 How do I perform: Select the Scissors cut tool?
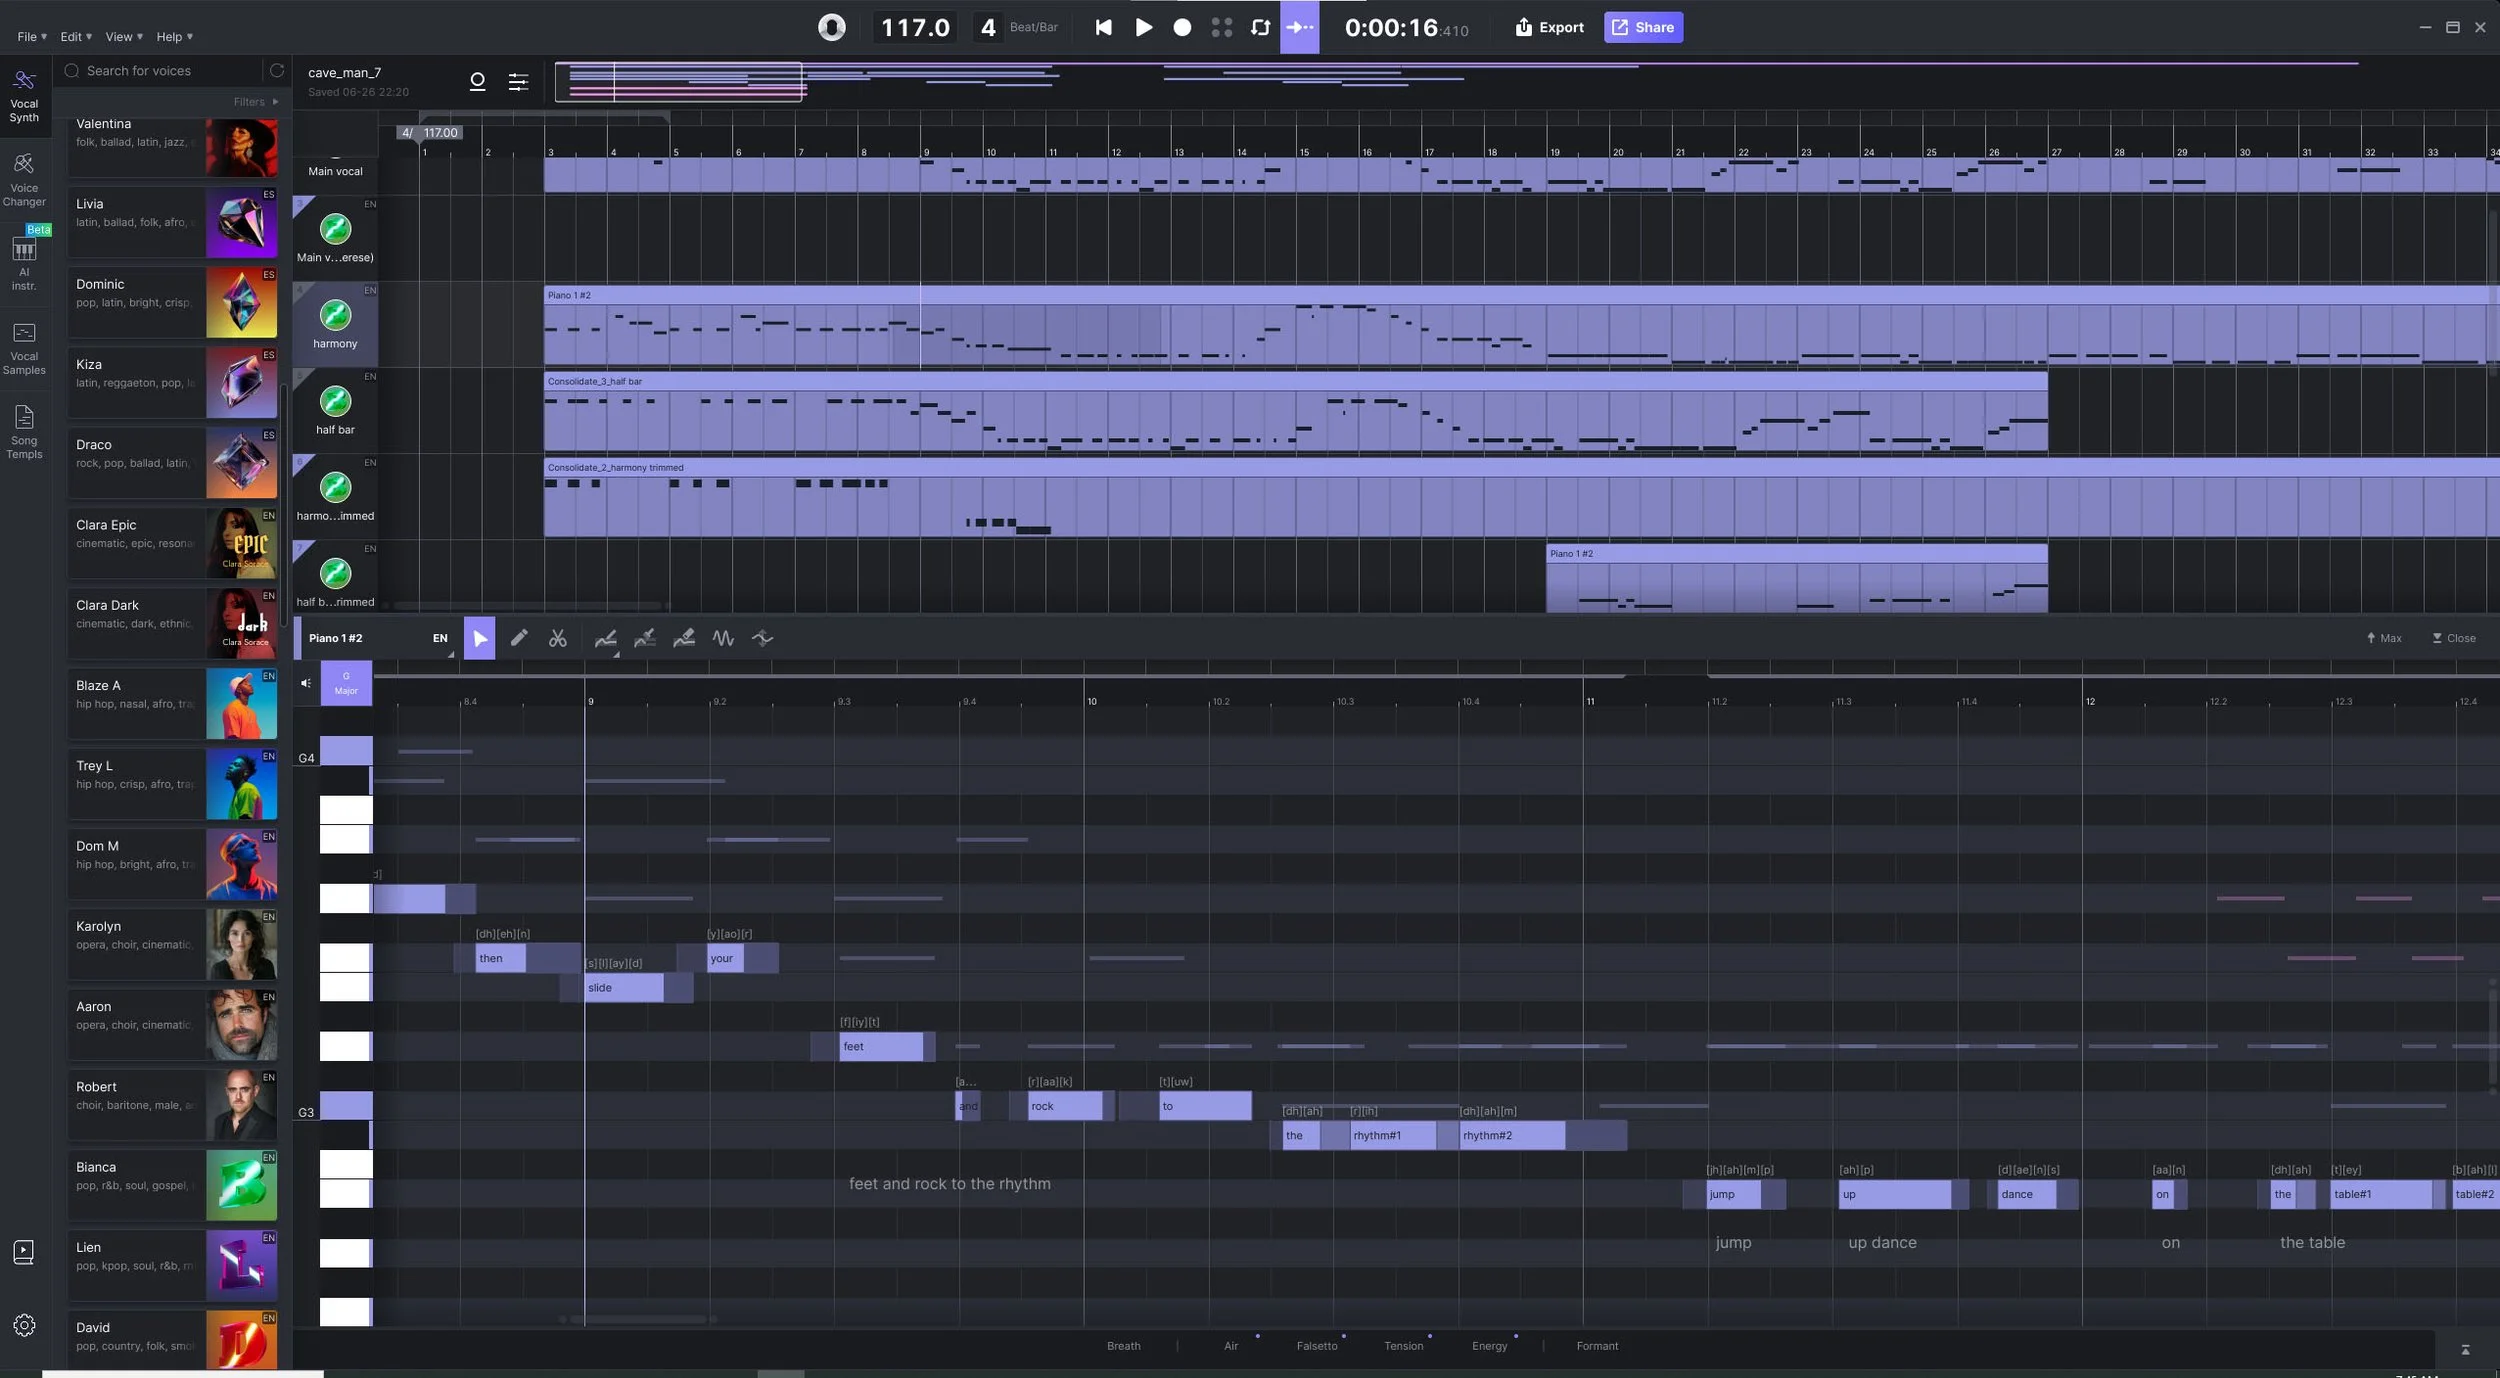[x=558, y=638]
